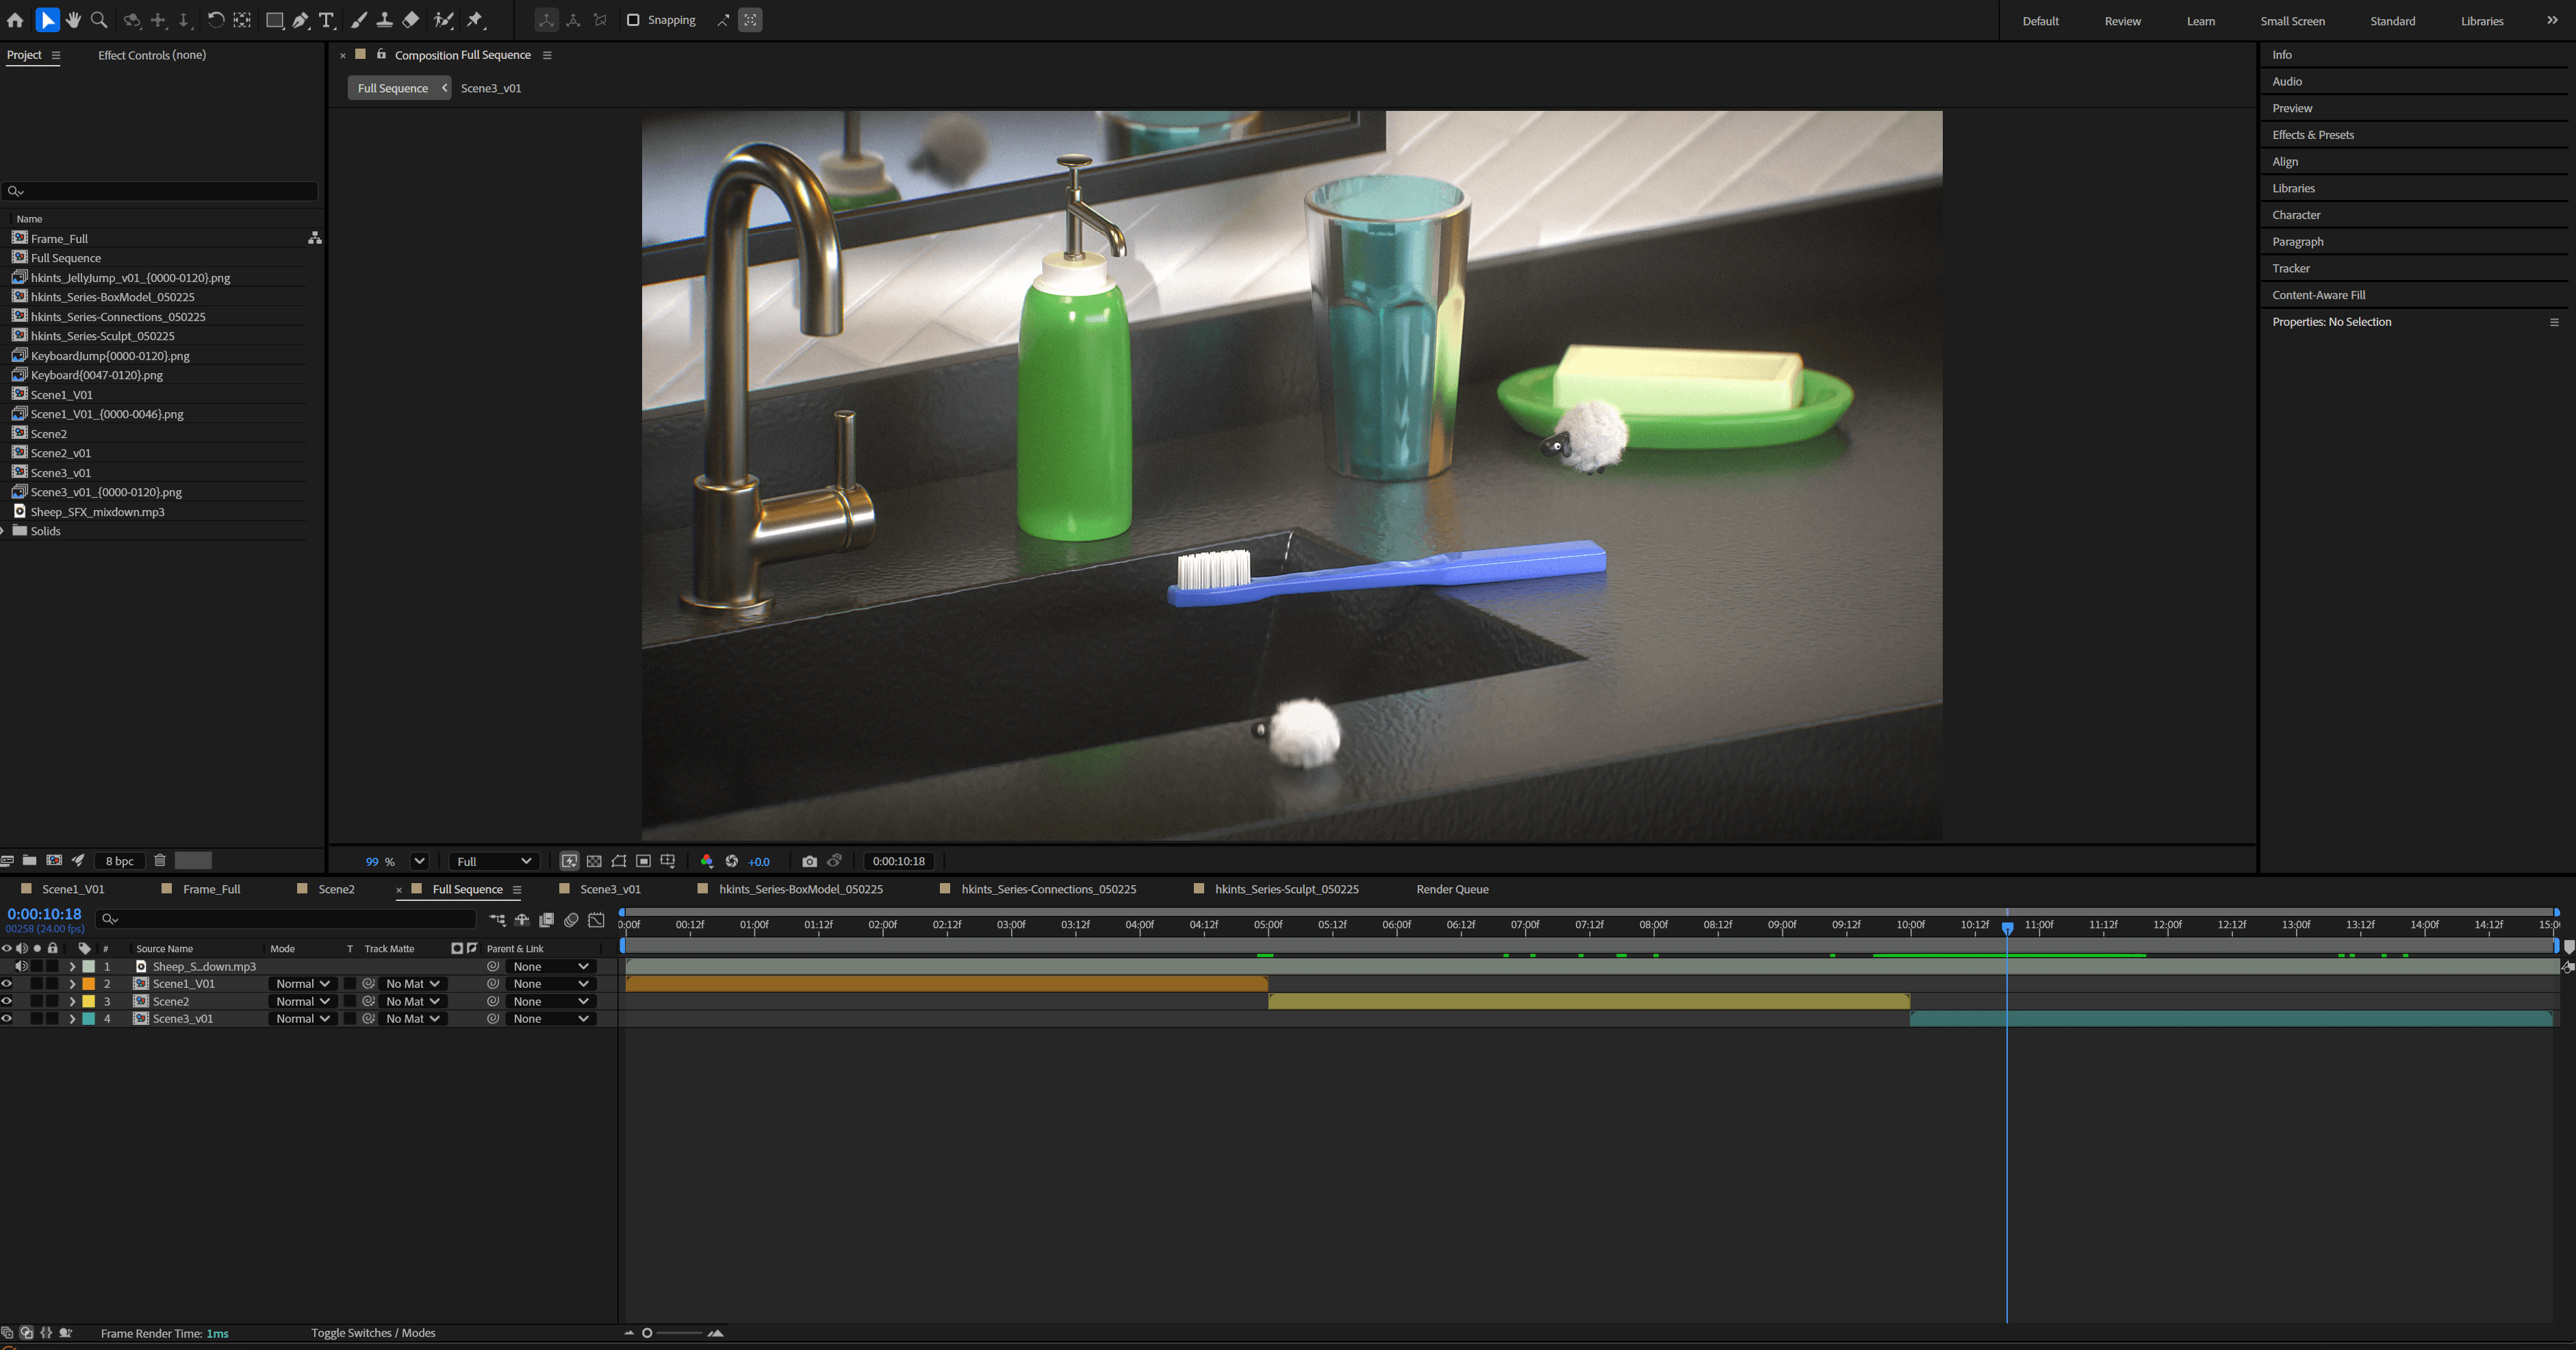Toggle the transparency grid in viewer

[x=594, y=861]
